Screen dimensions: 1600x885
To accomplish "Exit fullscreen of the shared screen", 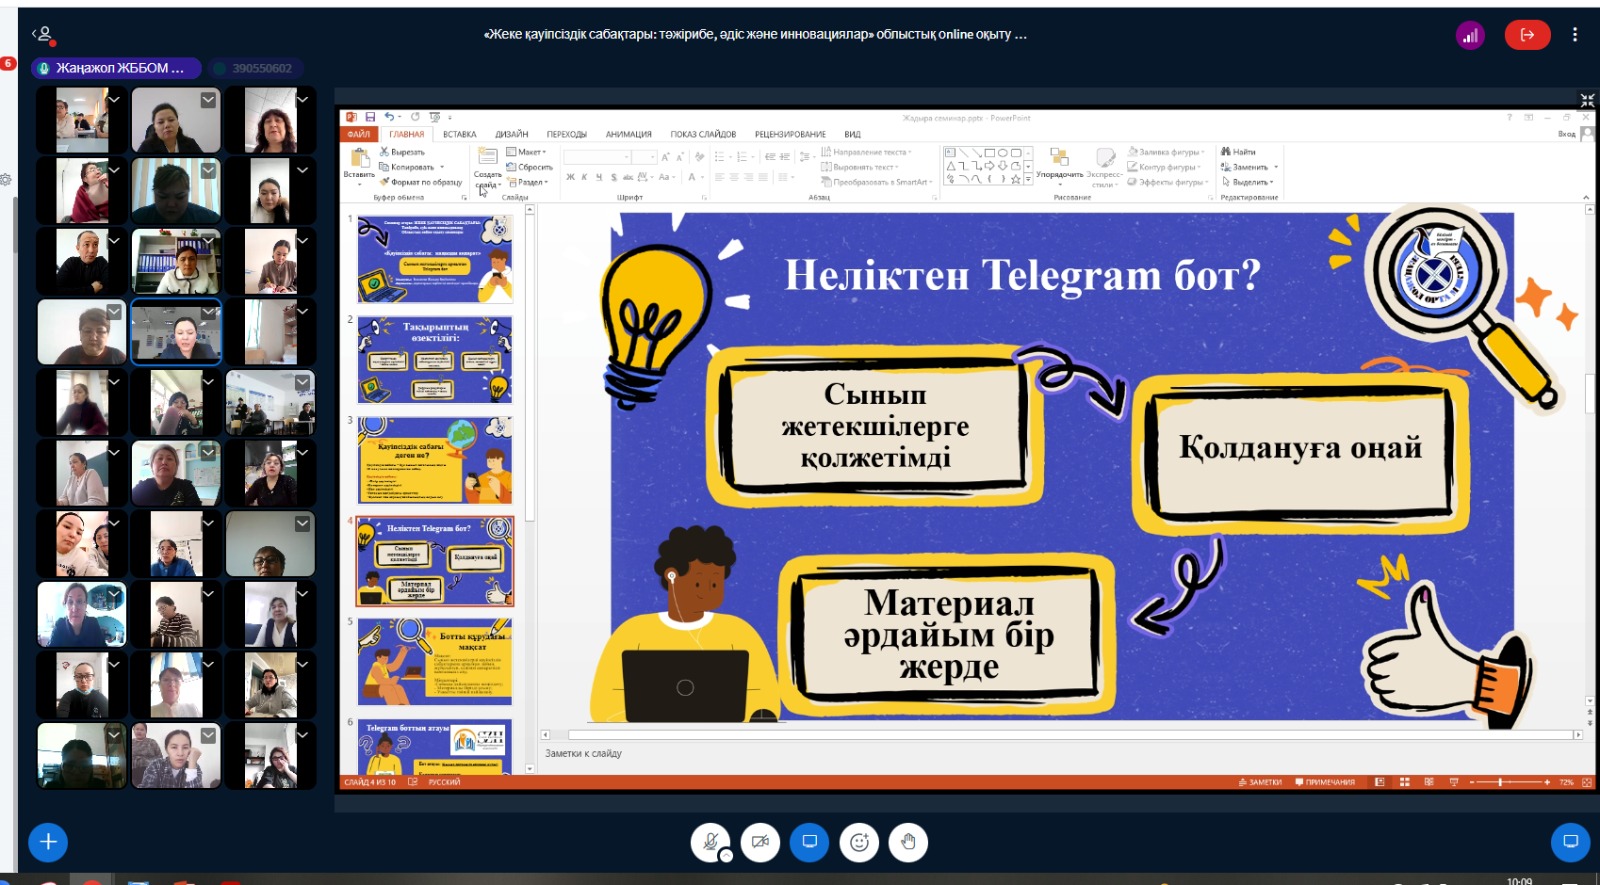I will 1587,100.
